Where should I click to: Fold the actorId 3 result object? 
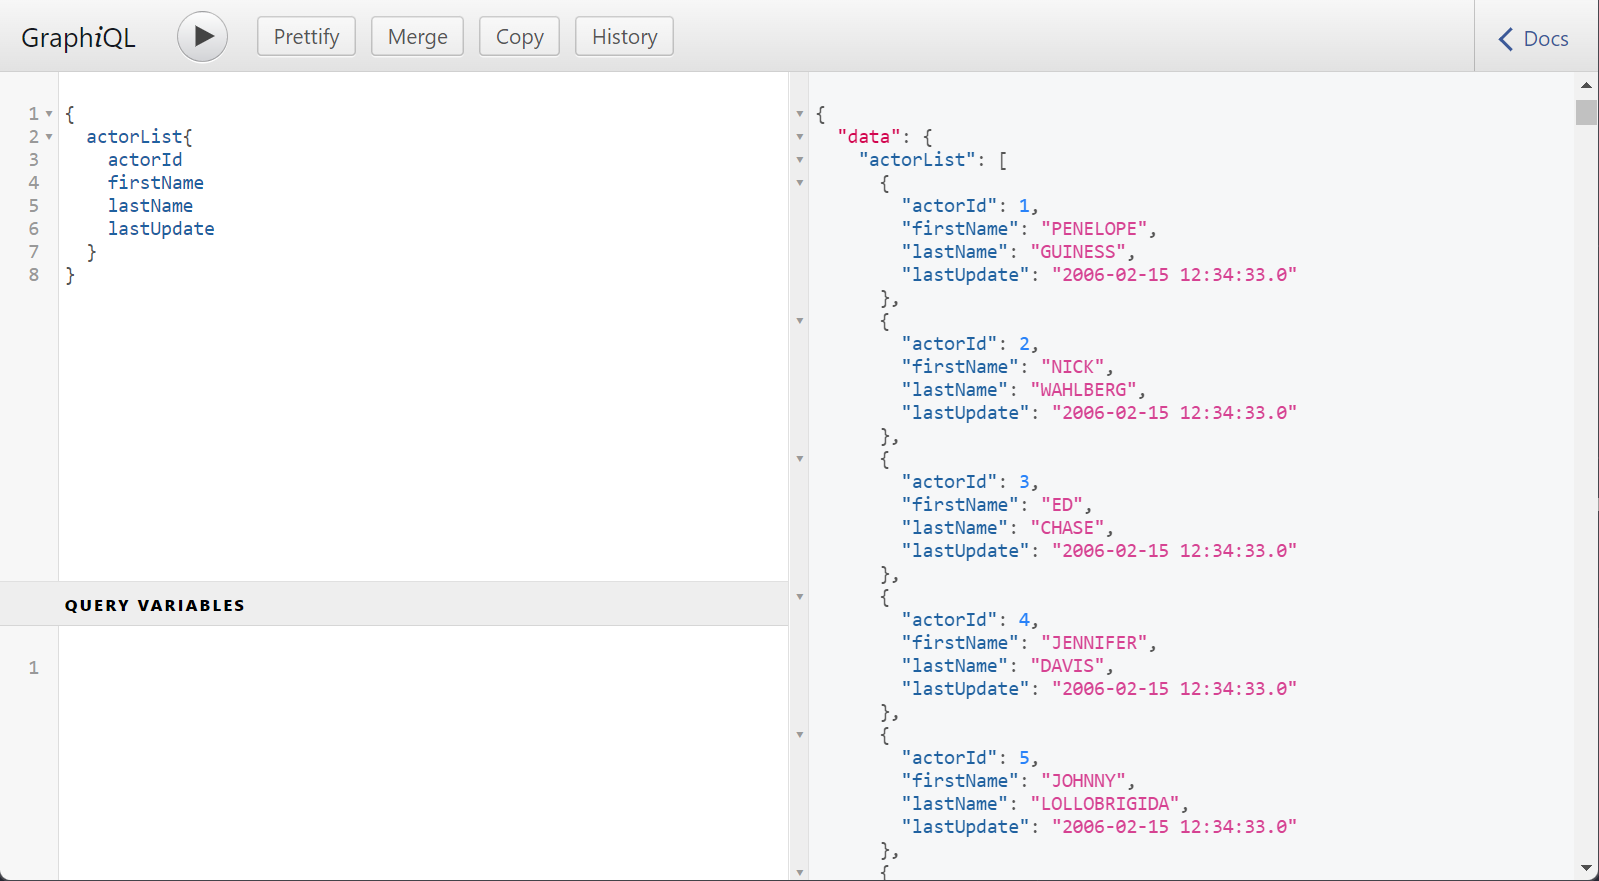[x=800, y=459]
